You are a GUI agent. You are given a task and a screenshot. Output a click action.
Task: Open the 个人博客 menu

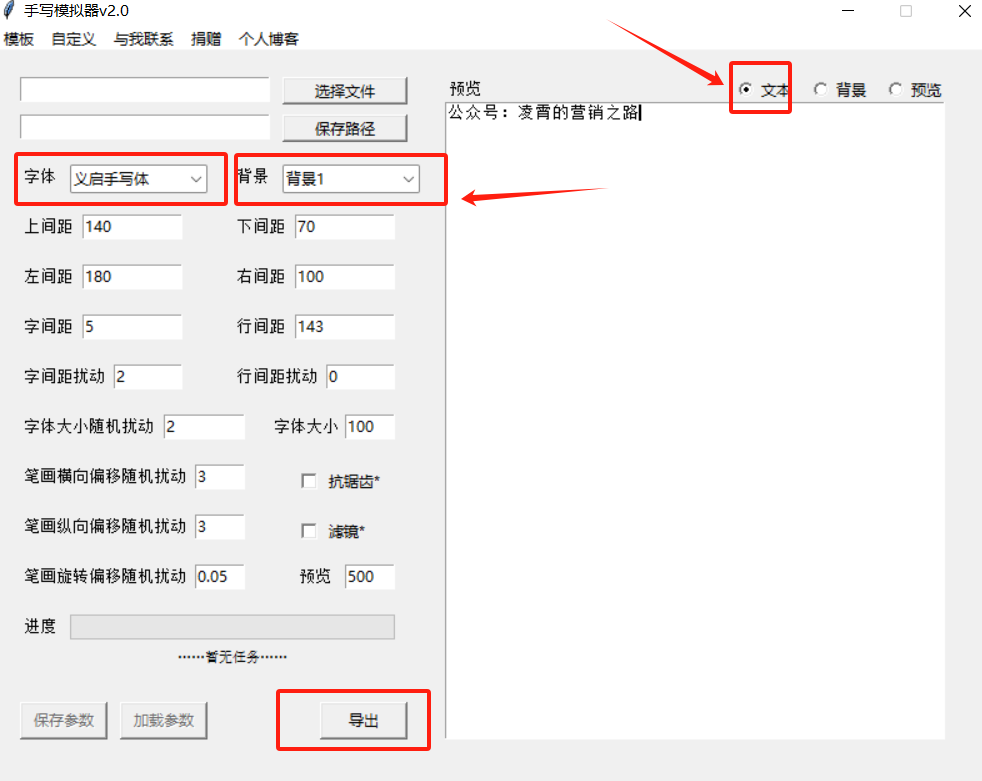[x=268, y=40]
